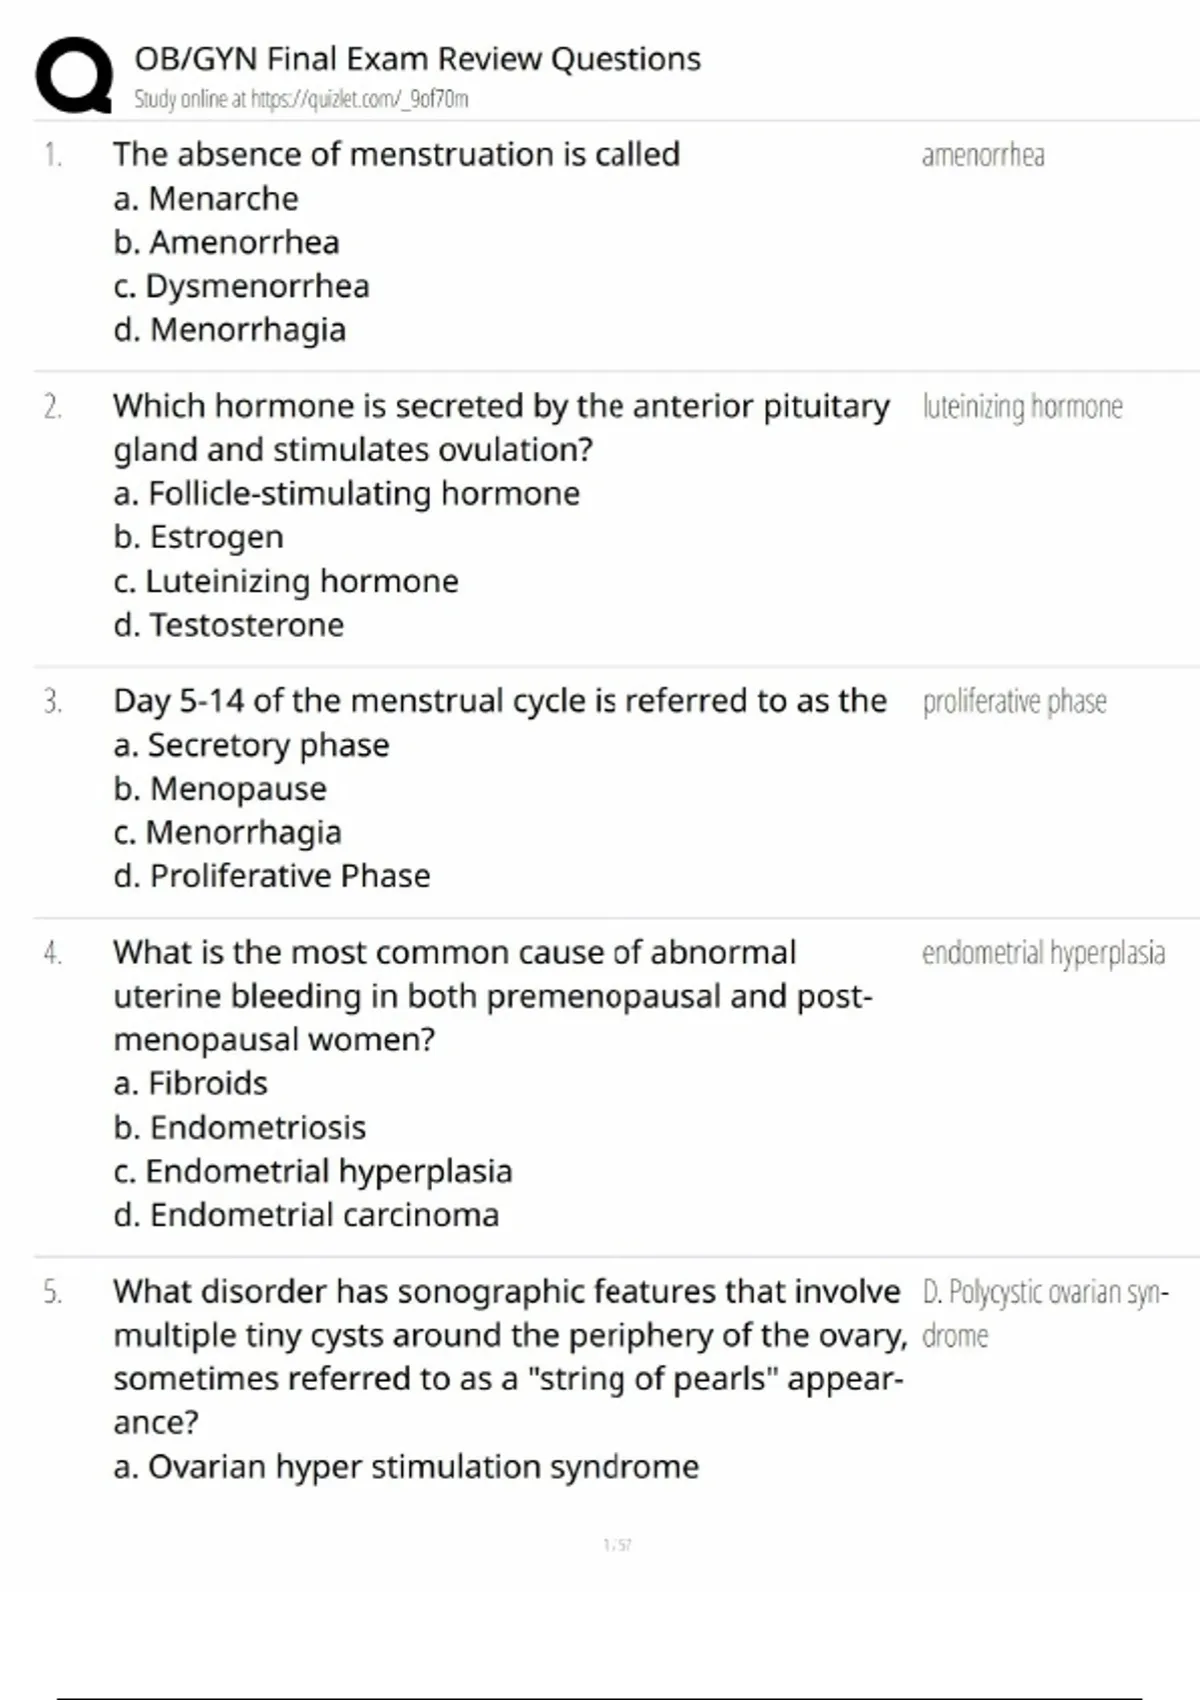Select option d. Proliferative Phase
Screen dimensions: 1200x1700
click(x=272, y=876)
